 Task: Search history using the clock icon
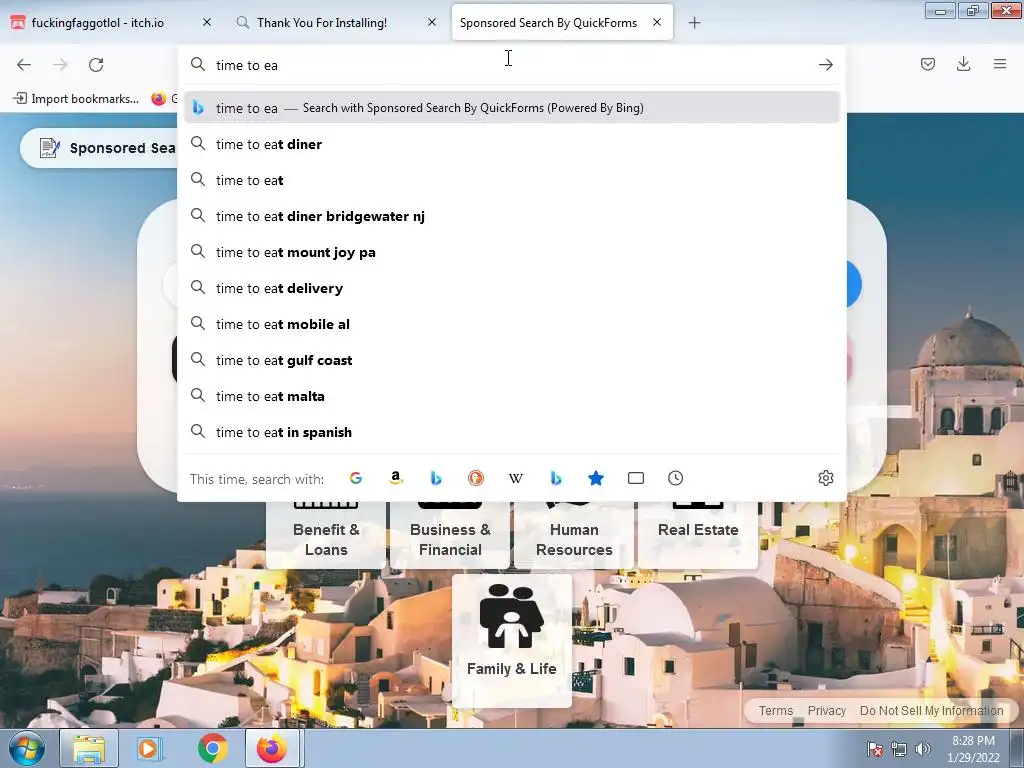click(675, 478)
